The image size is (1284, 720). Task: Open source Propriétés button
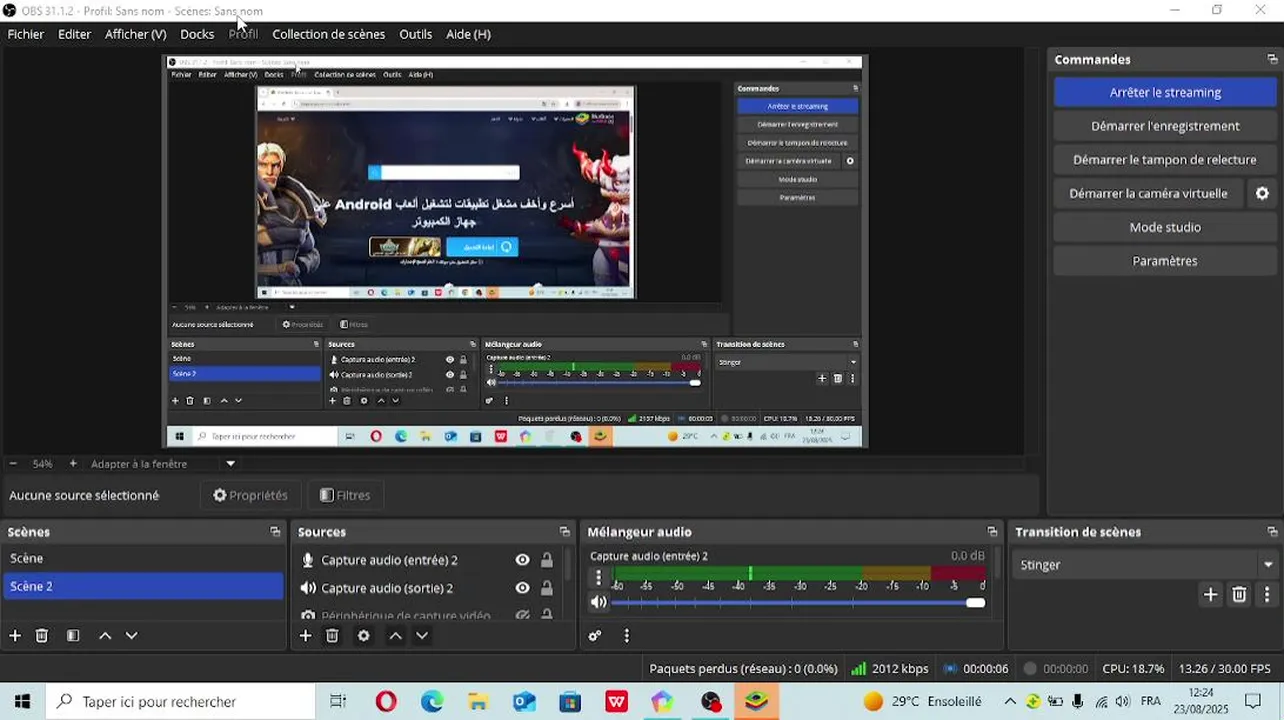point(250,495)
